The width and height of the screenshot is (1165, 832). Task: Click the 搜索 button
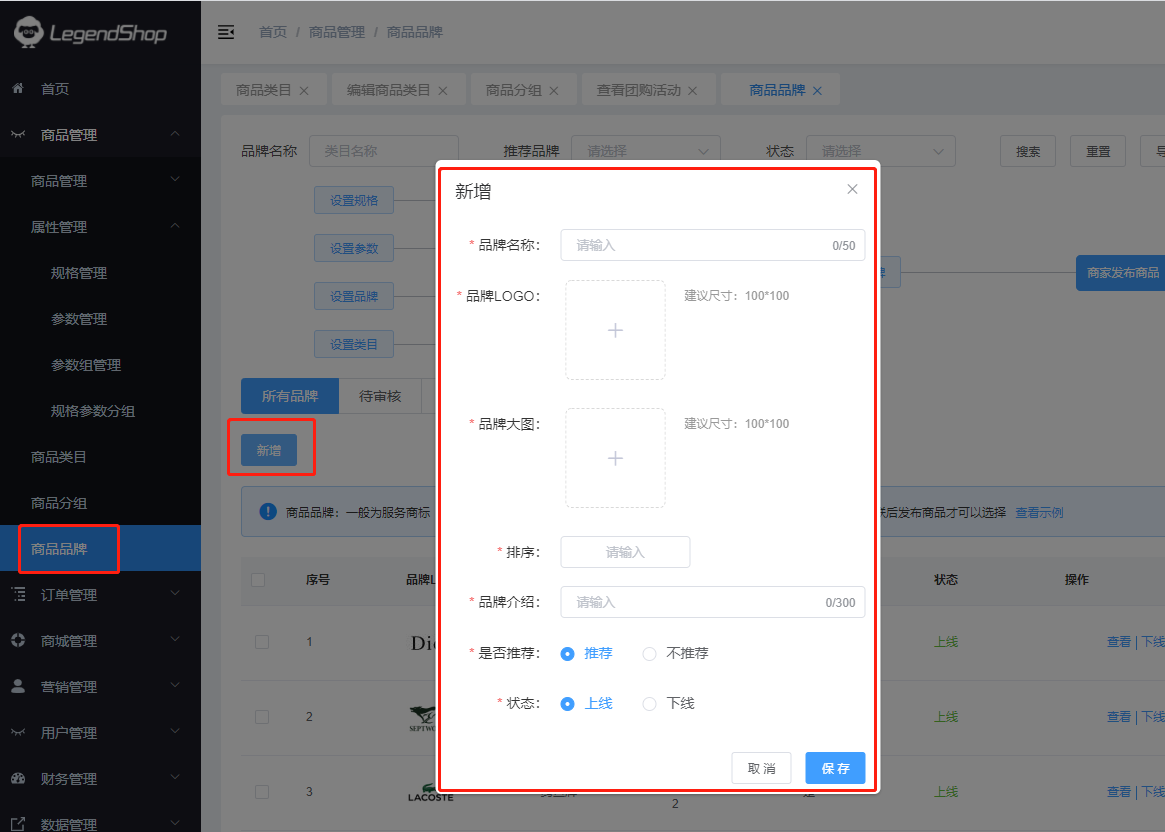[x=1028, y=151]
